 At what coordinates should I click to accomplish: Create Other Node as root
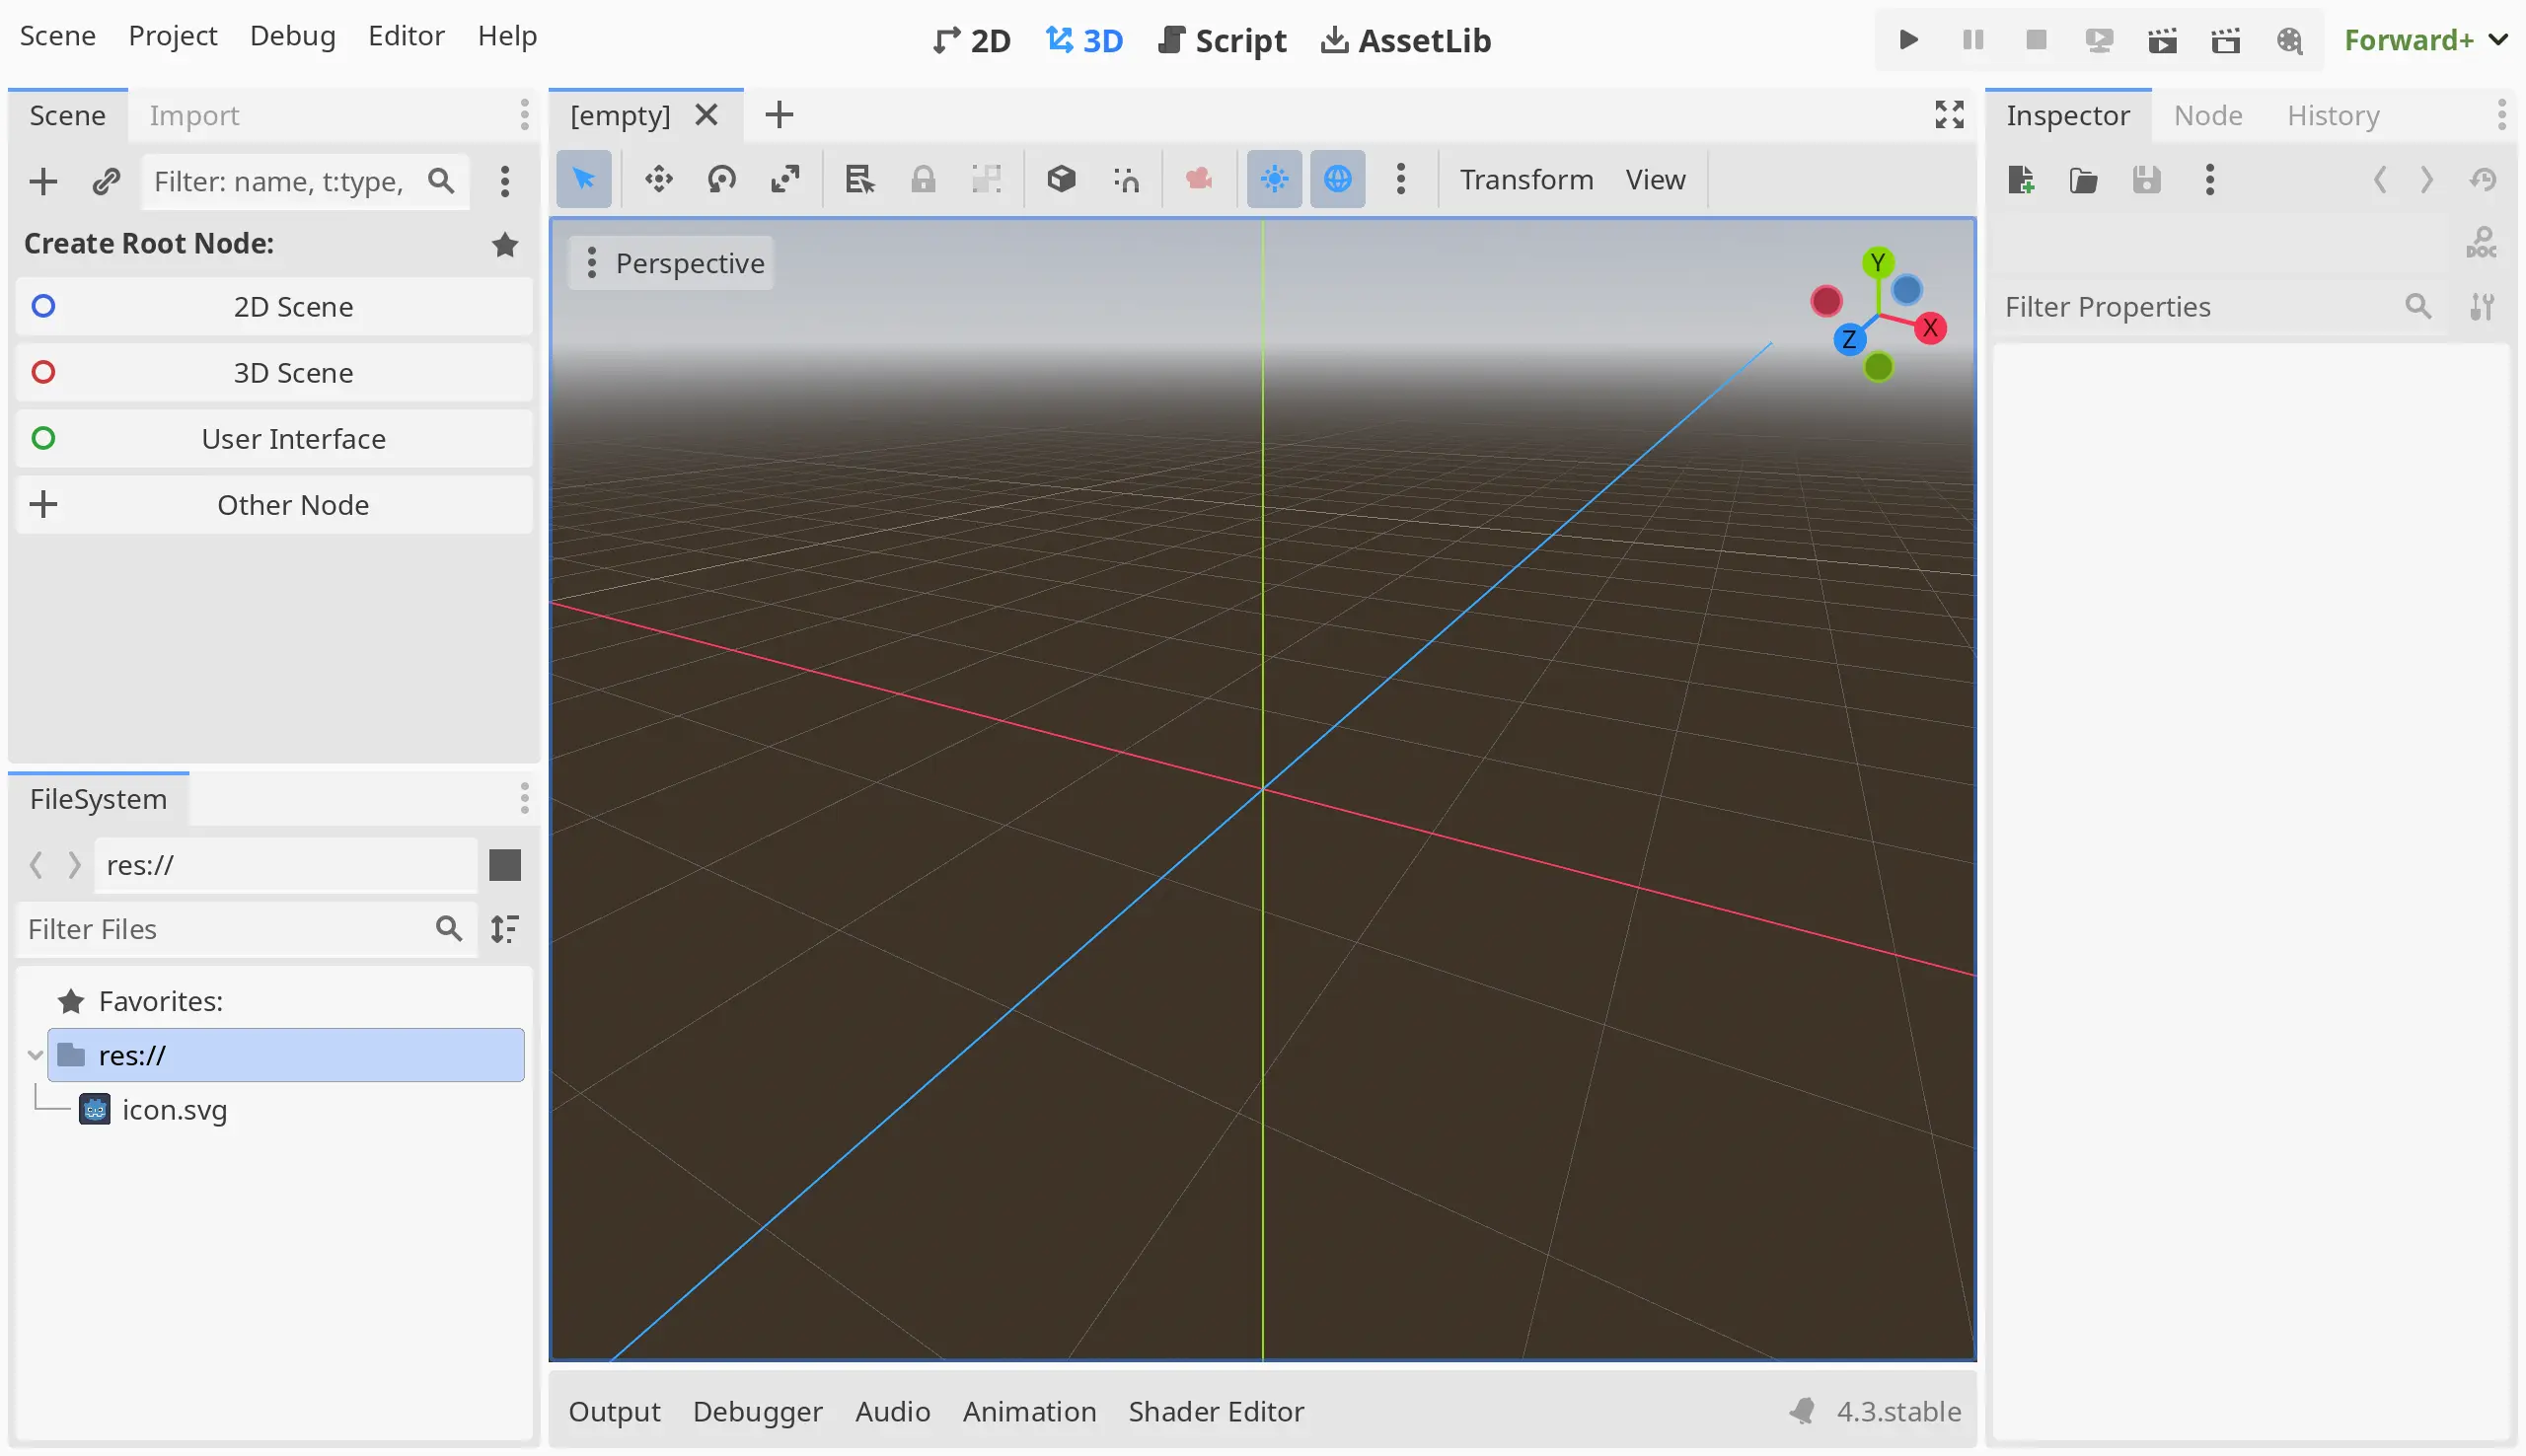click(274, 505)
